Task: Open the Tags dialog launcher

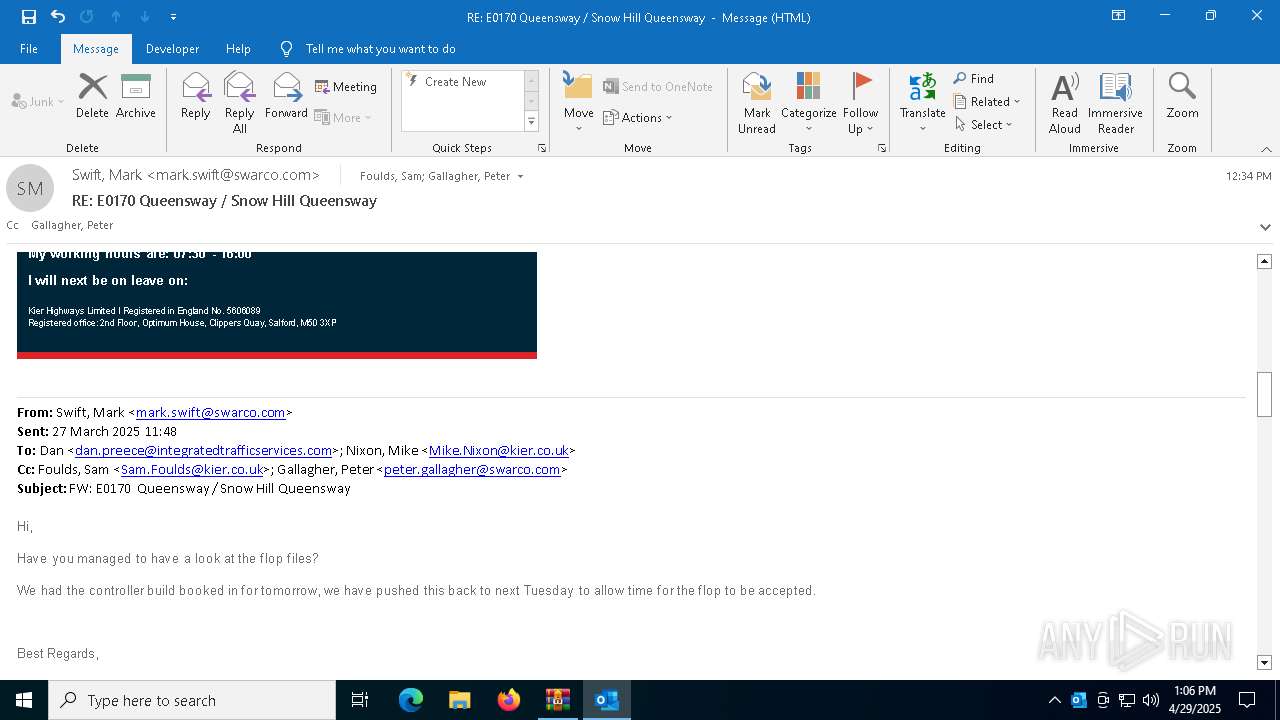Action: pos(882,148)
